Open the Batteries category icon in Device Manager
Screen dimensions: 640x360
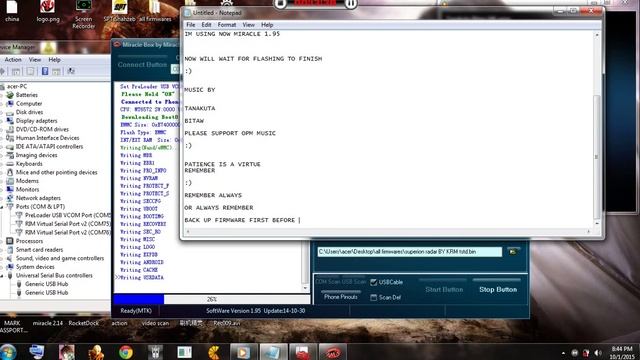[x=10, y=95]
